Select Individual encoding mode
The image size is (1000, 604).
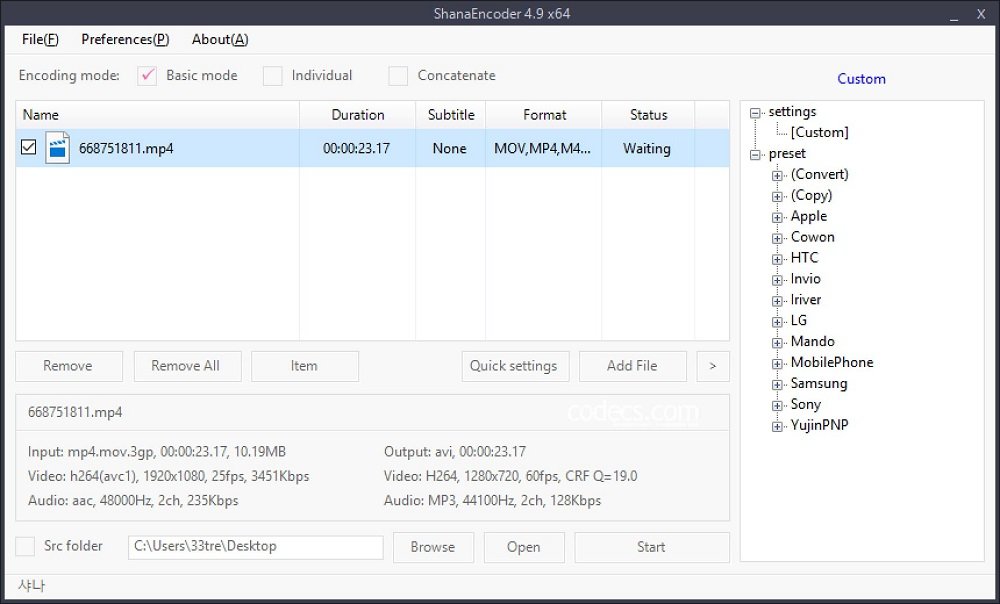tap(273, 76)
